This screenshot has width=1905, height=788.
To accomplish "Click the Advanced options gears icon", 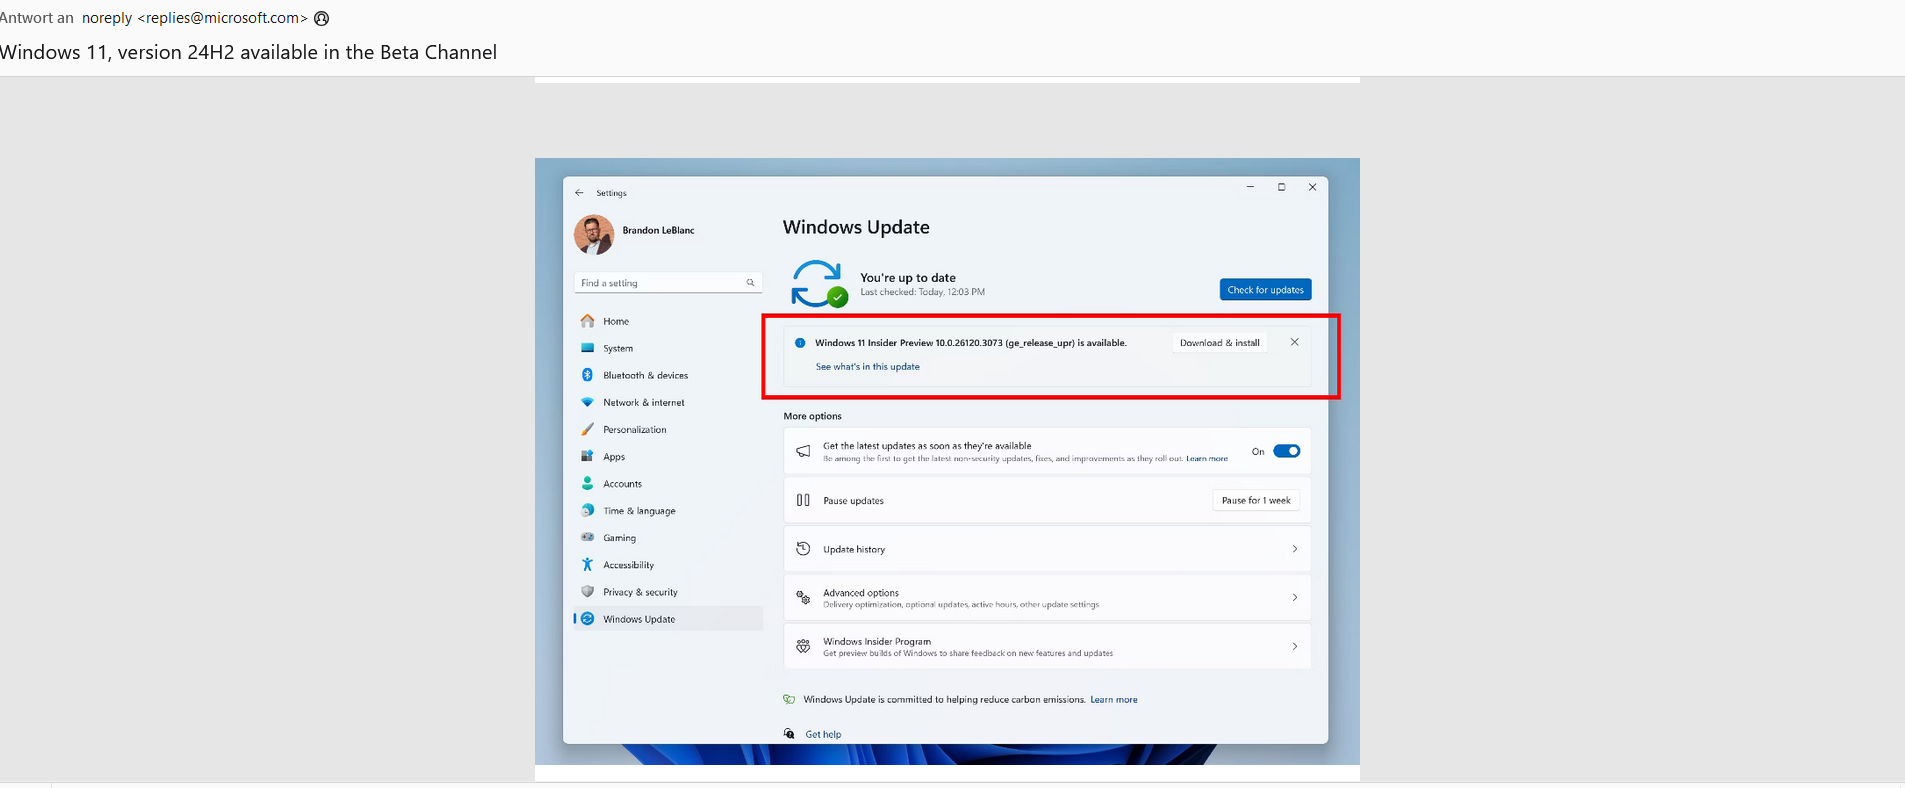I will pos(803,598).
